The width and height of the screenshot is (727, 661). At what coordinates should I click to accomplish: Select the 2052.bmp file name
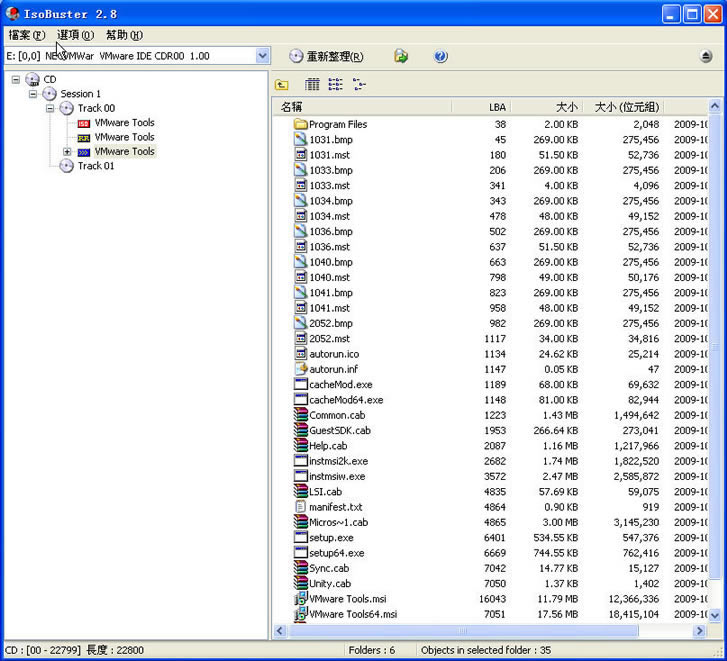(331, 323)
